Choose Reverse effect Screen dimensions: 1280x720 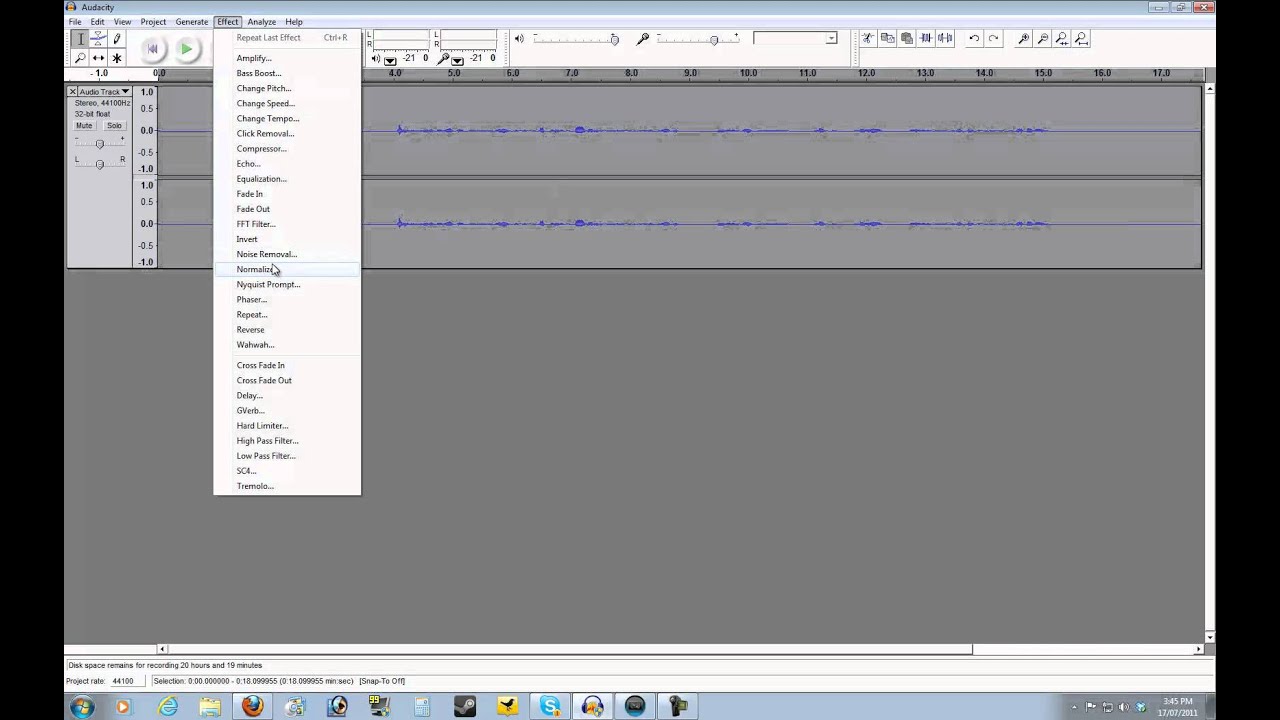pyautogui.click(x=287, y=330)
